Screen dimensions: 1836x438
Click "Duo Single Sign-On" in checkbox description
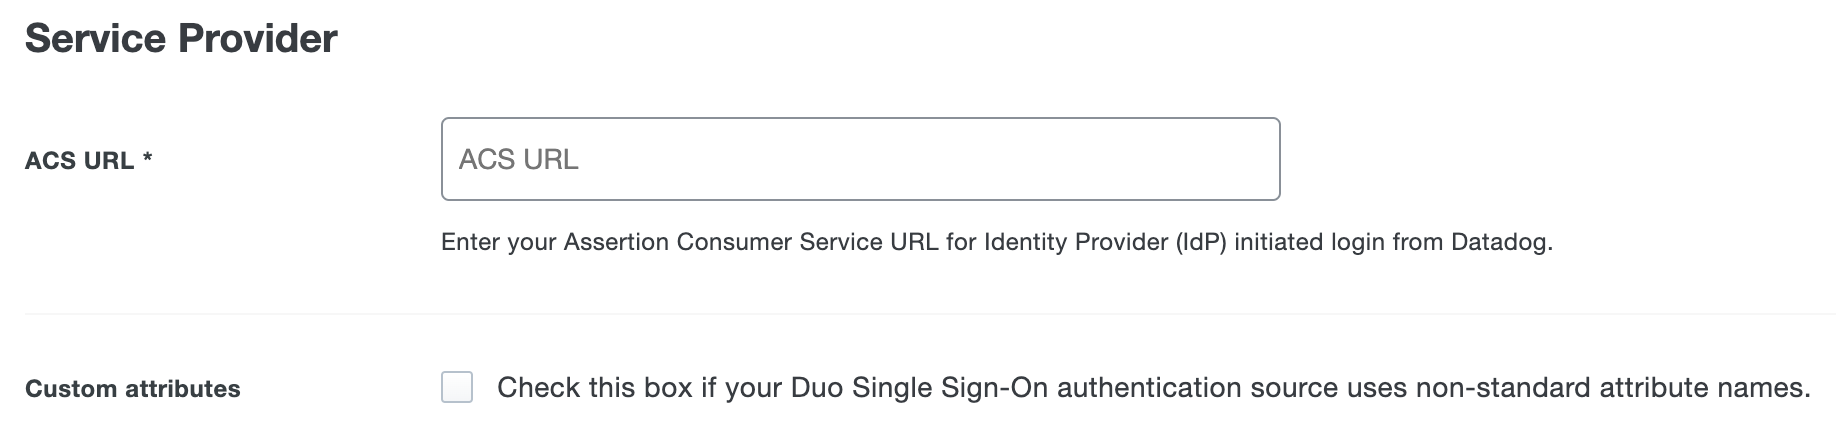point(919,387)
